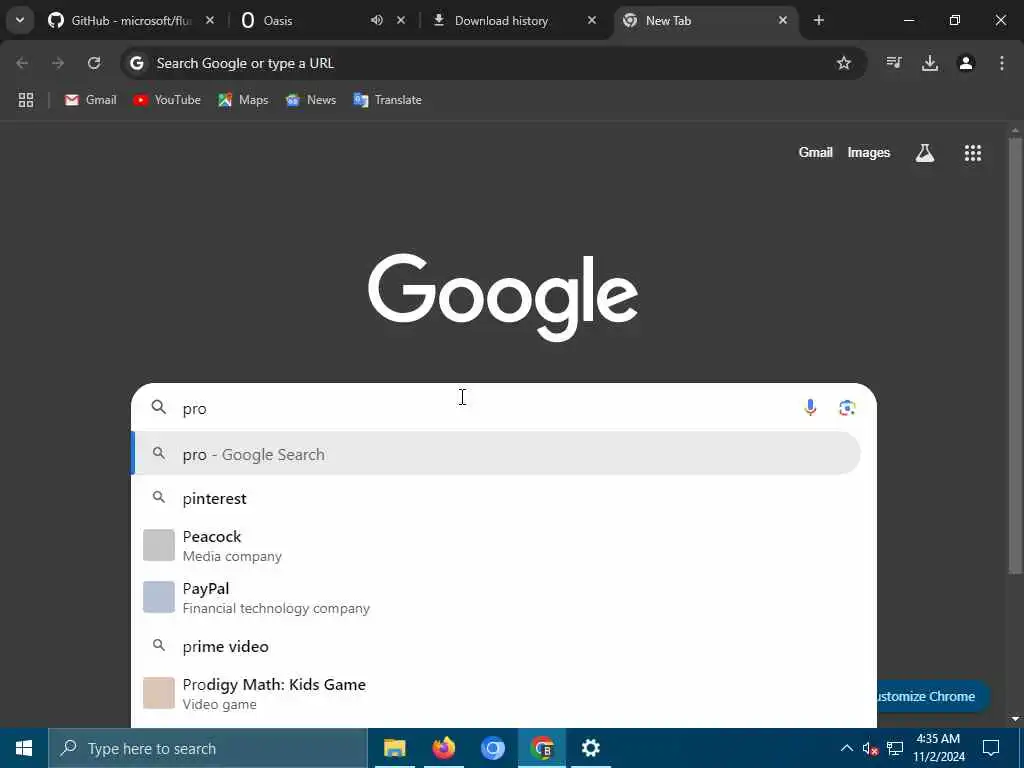
Task: Open the network tray icon
Action: pos(895,748)
